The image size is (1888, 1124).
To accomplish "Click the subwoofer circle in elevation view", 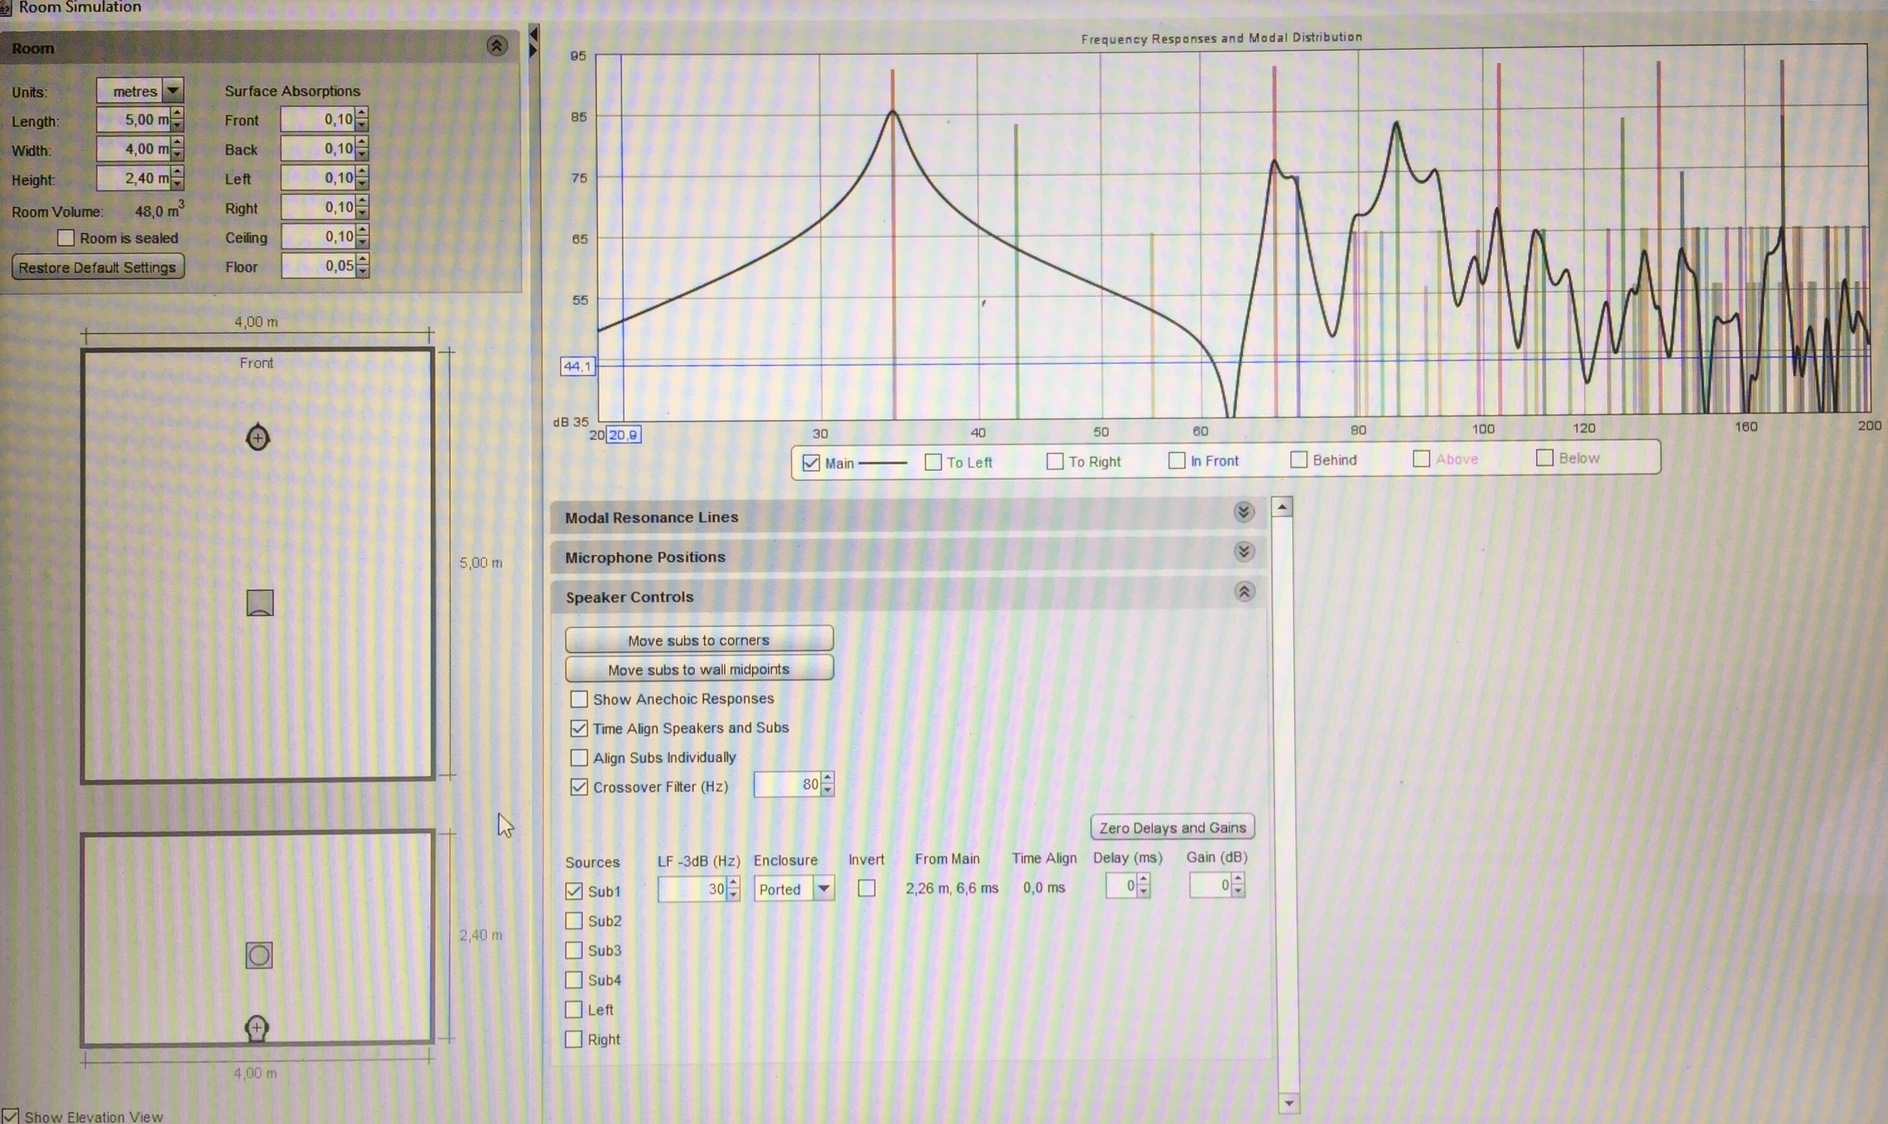I will pyautogui.click(x=259, y=955).
